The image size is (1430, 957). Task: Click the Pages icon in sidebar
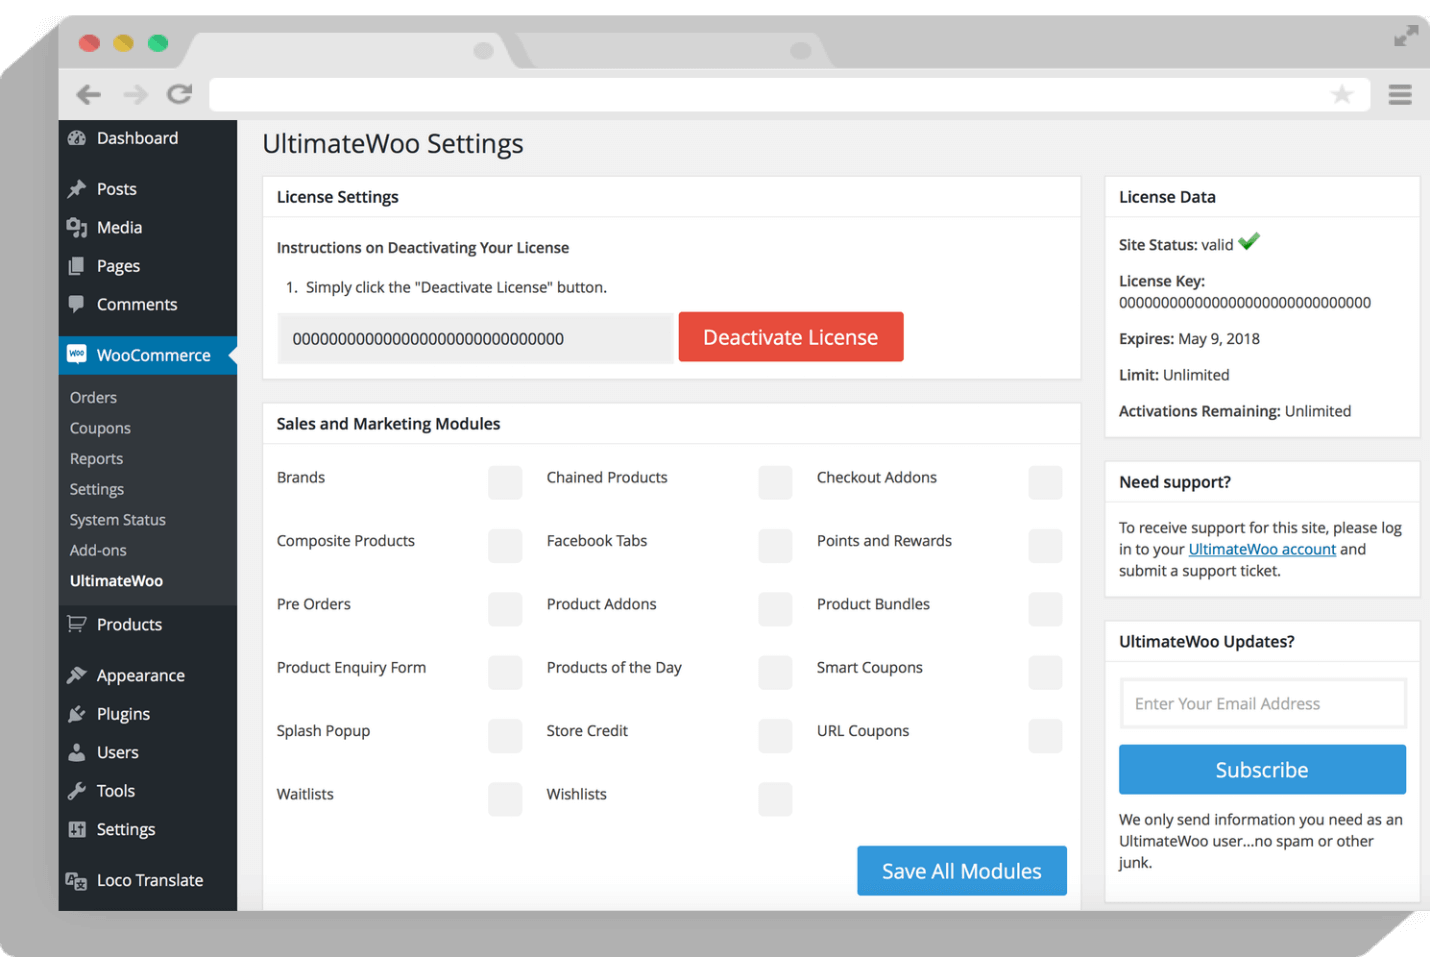pos(77,266)
